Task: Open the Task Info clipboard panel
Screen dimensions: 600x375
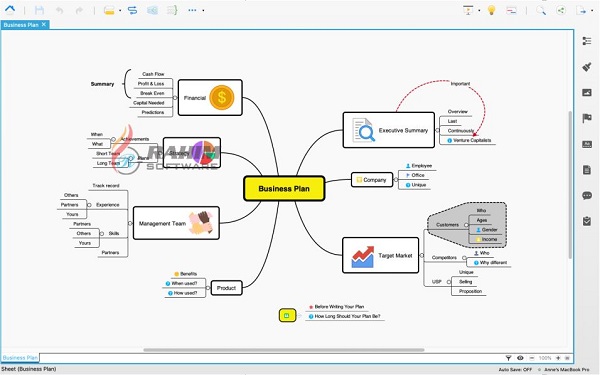Action: pyautogui.click(x=587, y=221)
